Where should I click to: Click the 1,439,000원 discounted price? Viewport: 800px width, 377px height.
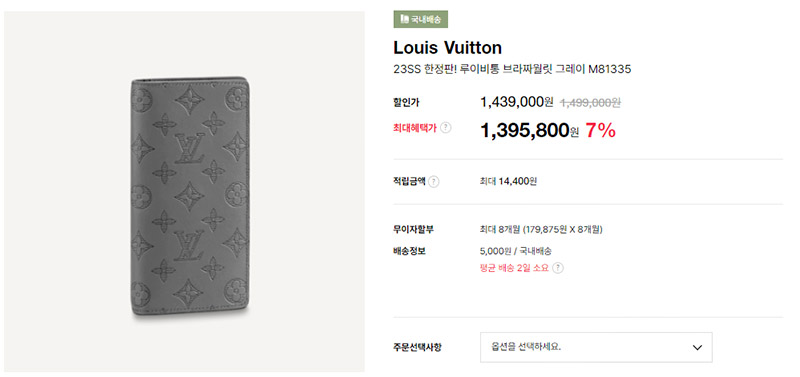click(516, 102)
